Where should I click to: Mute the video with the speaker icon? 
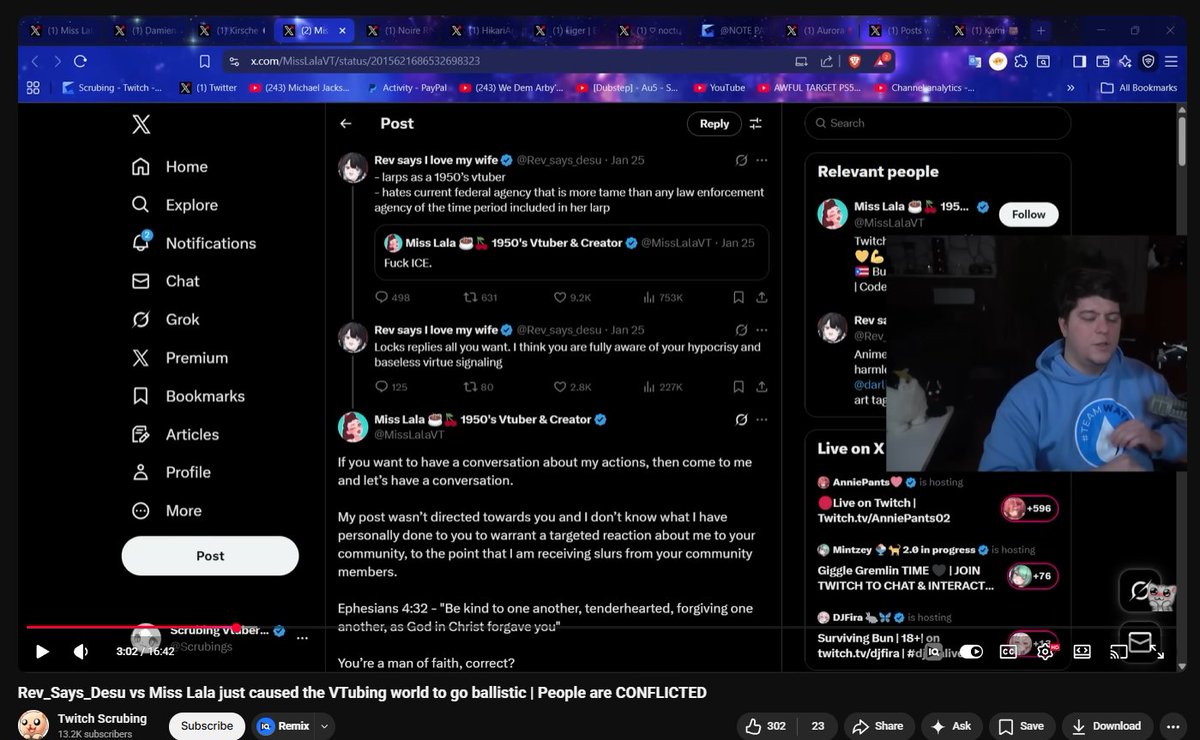[x=81, y=651]
